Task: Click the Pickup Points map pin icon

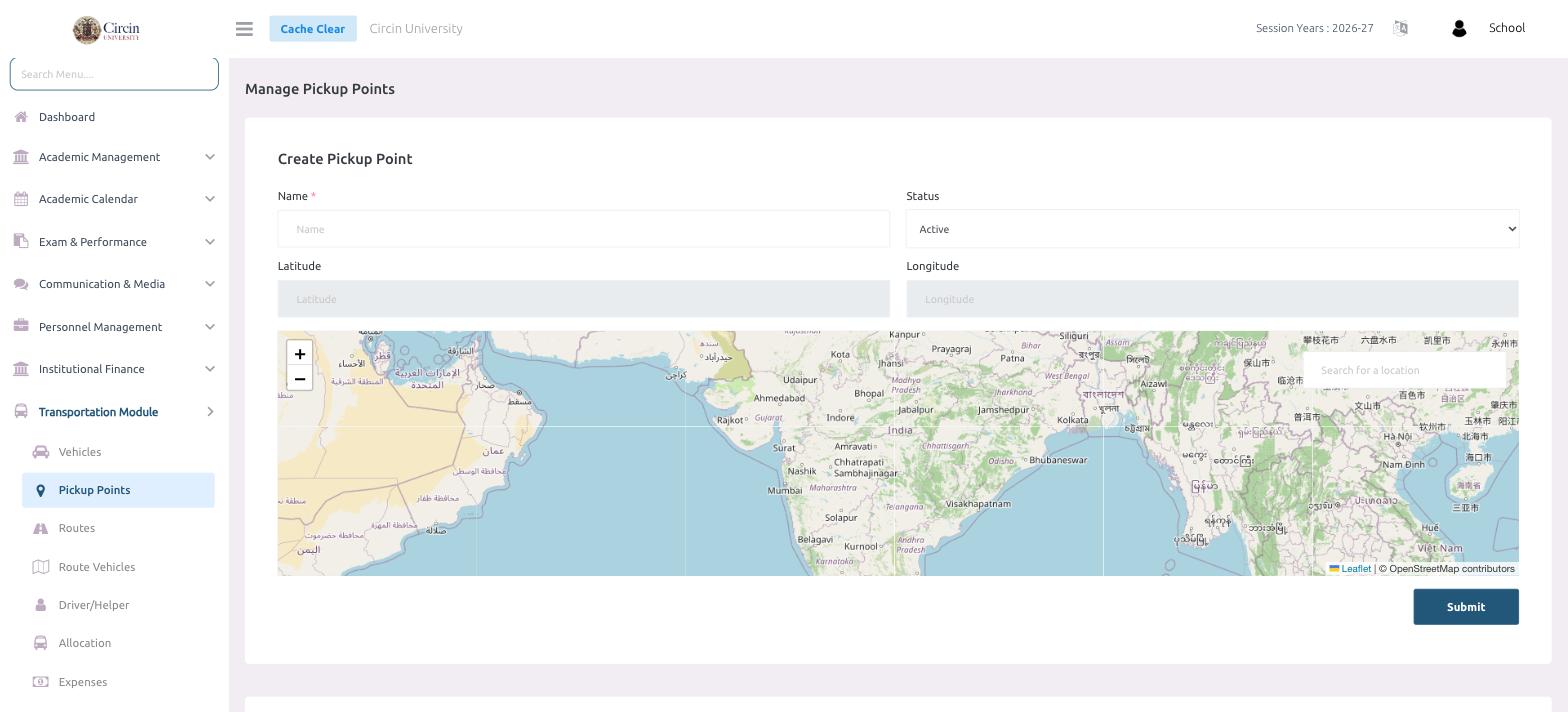Action: coord(41,490)
